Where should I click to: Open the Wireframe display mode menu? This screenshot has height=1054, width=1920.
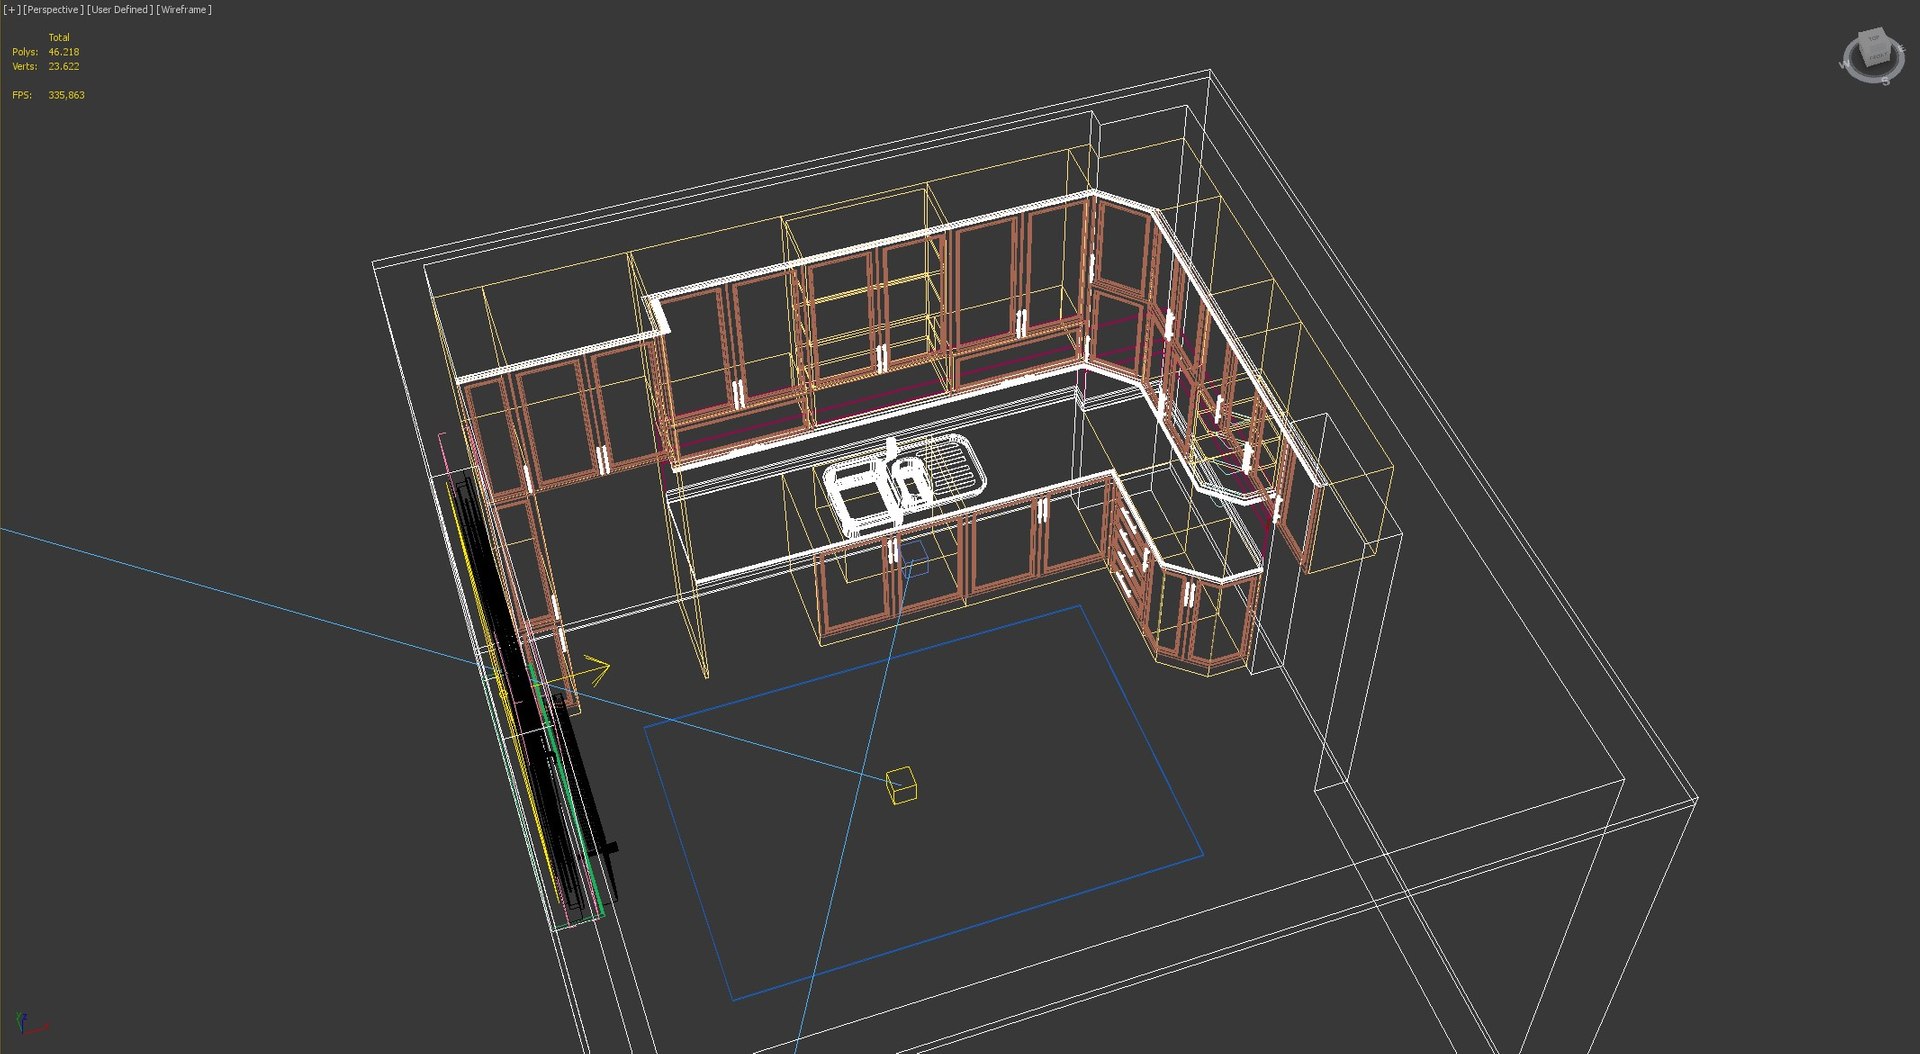(x=184, y=10)
